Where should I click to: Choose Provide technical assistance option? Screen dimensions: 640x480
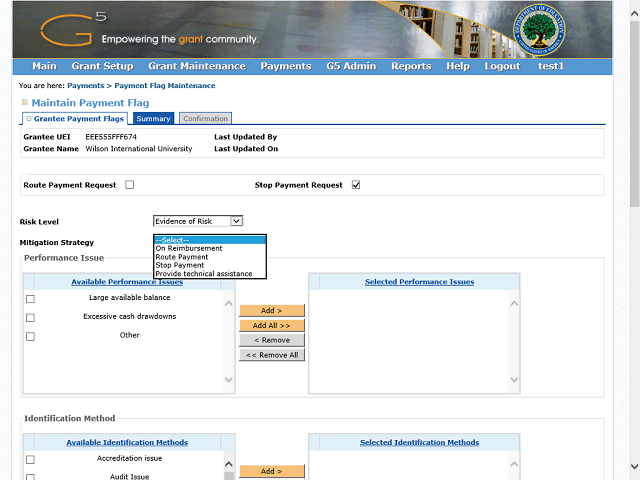[x=204, y=273]
